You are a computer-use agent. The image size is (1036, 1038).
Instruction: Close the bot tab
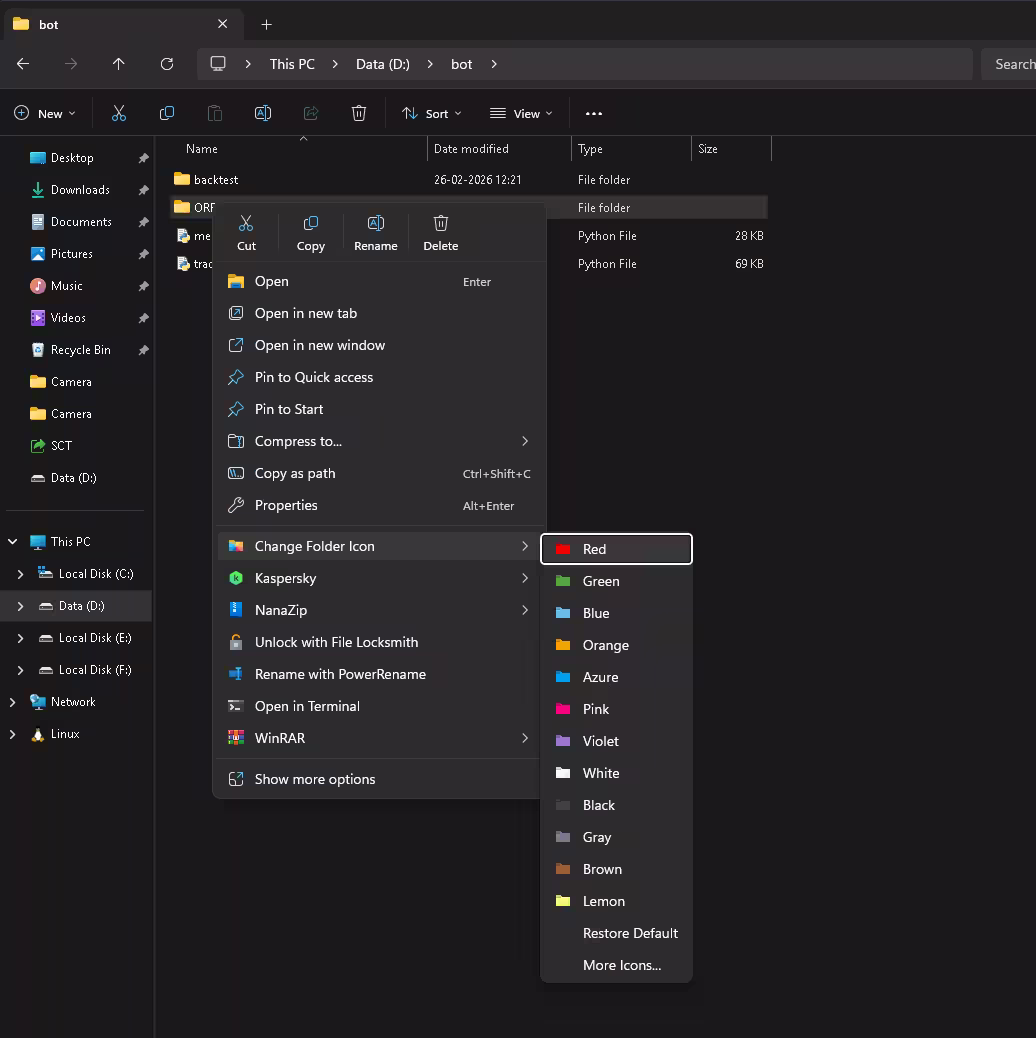(x=222, y=24)
